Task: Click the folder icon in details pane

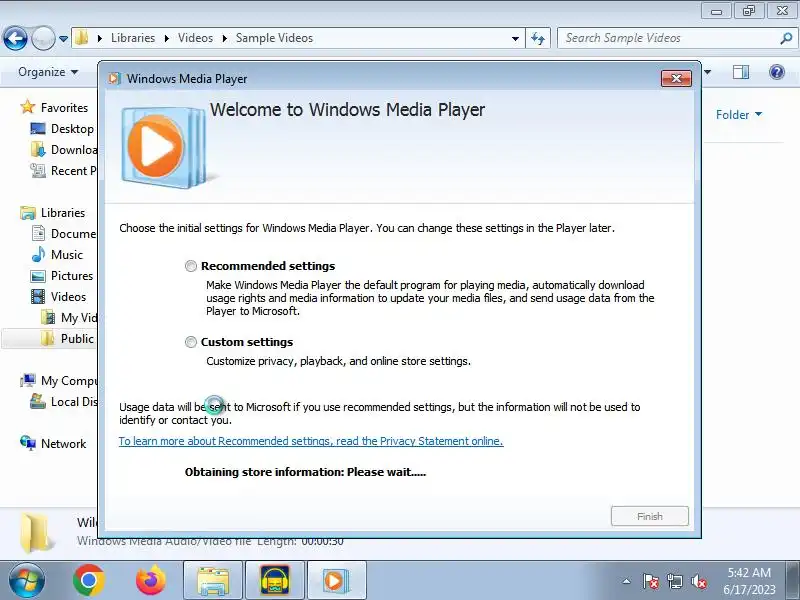Action: (x=37, y=532)
